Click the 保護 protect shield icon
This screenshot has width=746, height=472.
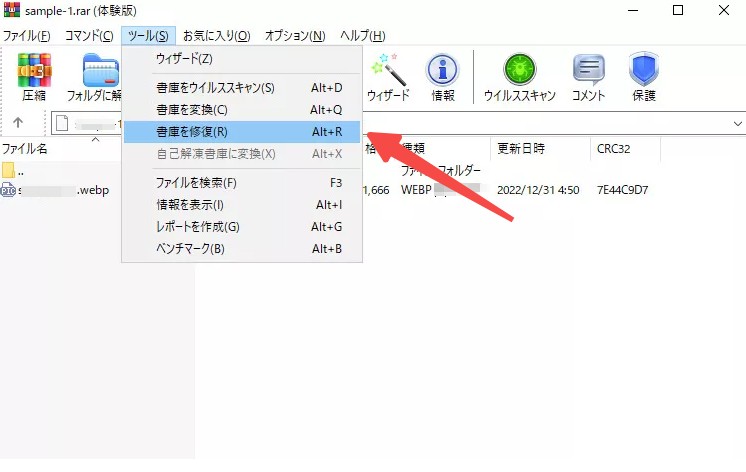click(x=643, y=77)
